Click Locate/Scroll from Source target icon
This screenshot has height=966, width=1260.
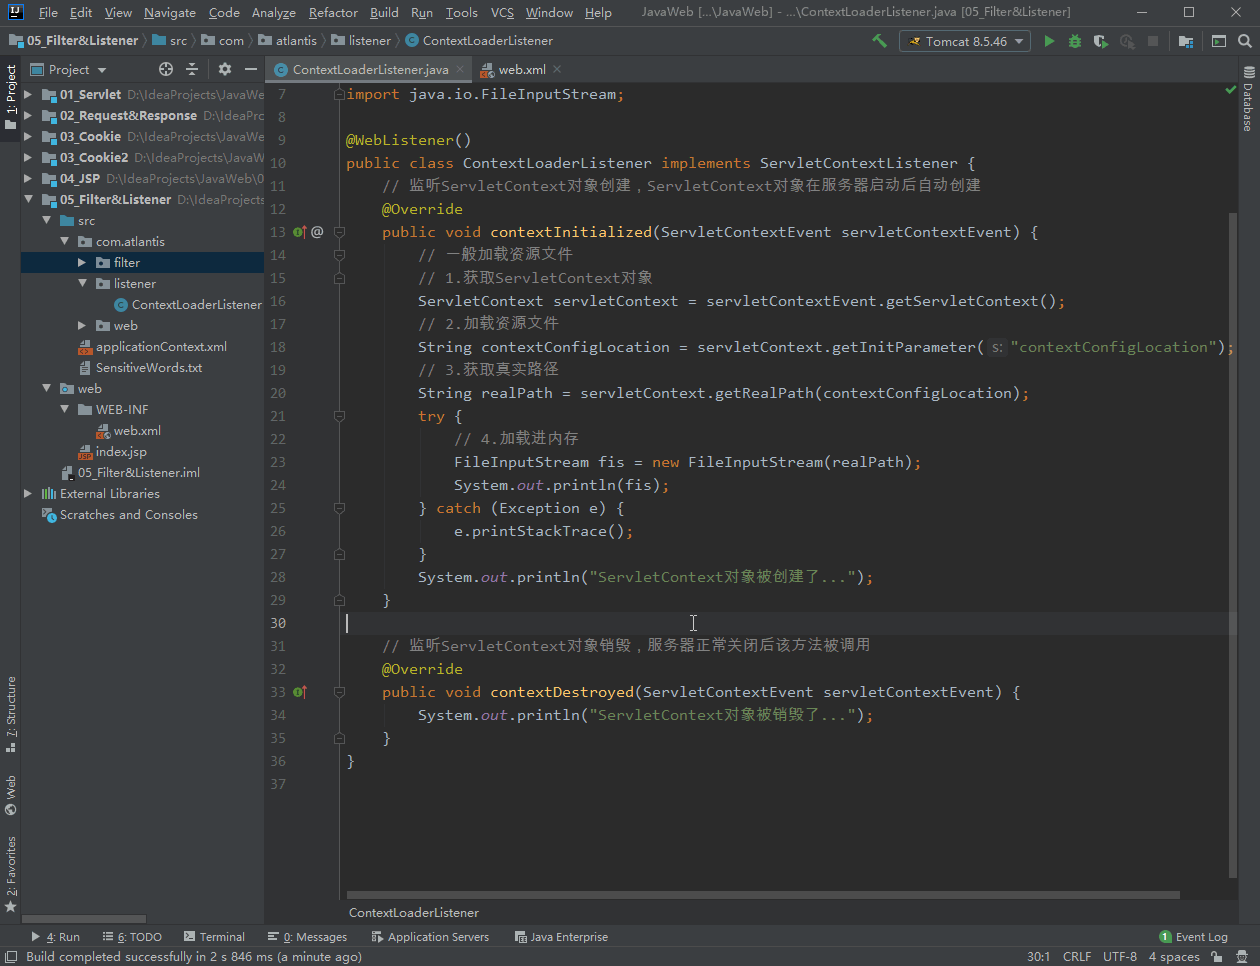pyautogui.click(x=166, y=69)
